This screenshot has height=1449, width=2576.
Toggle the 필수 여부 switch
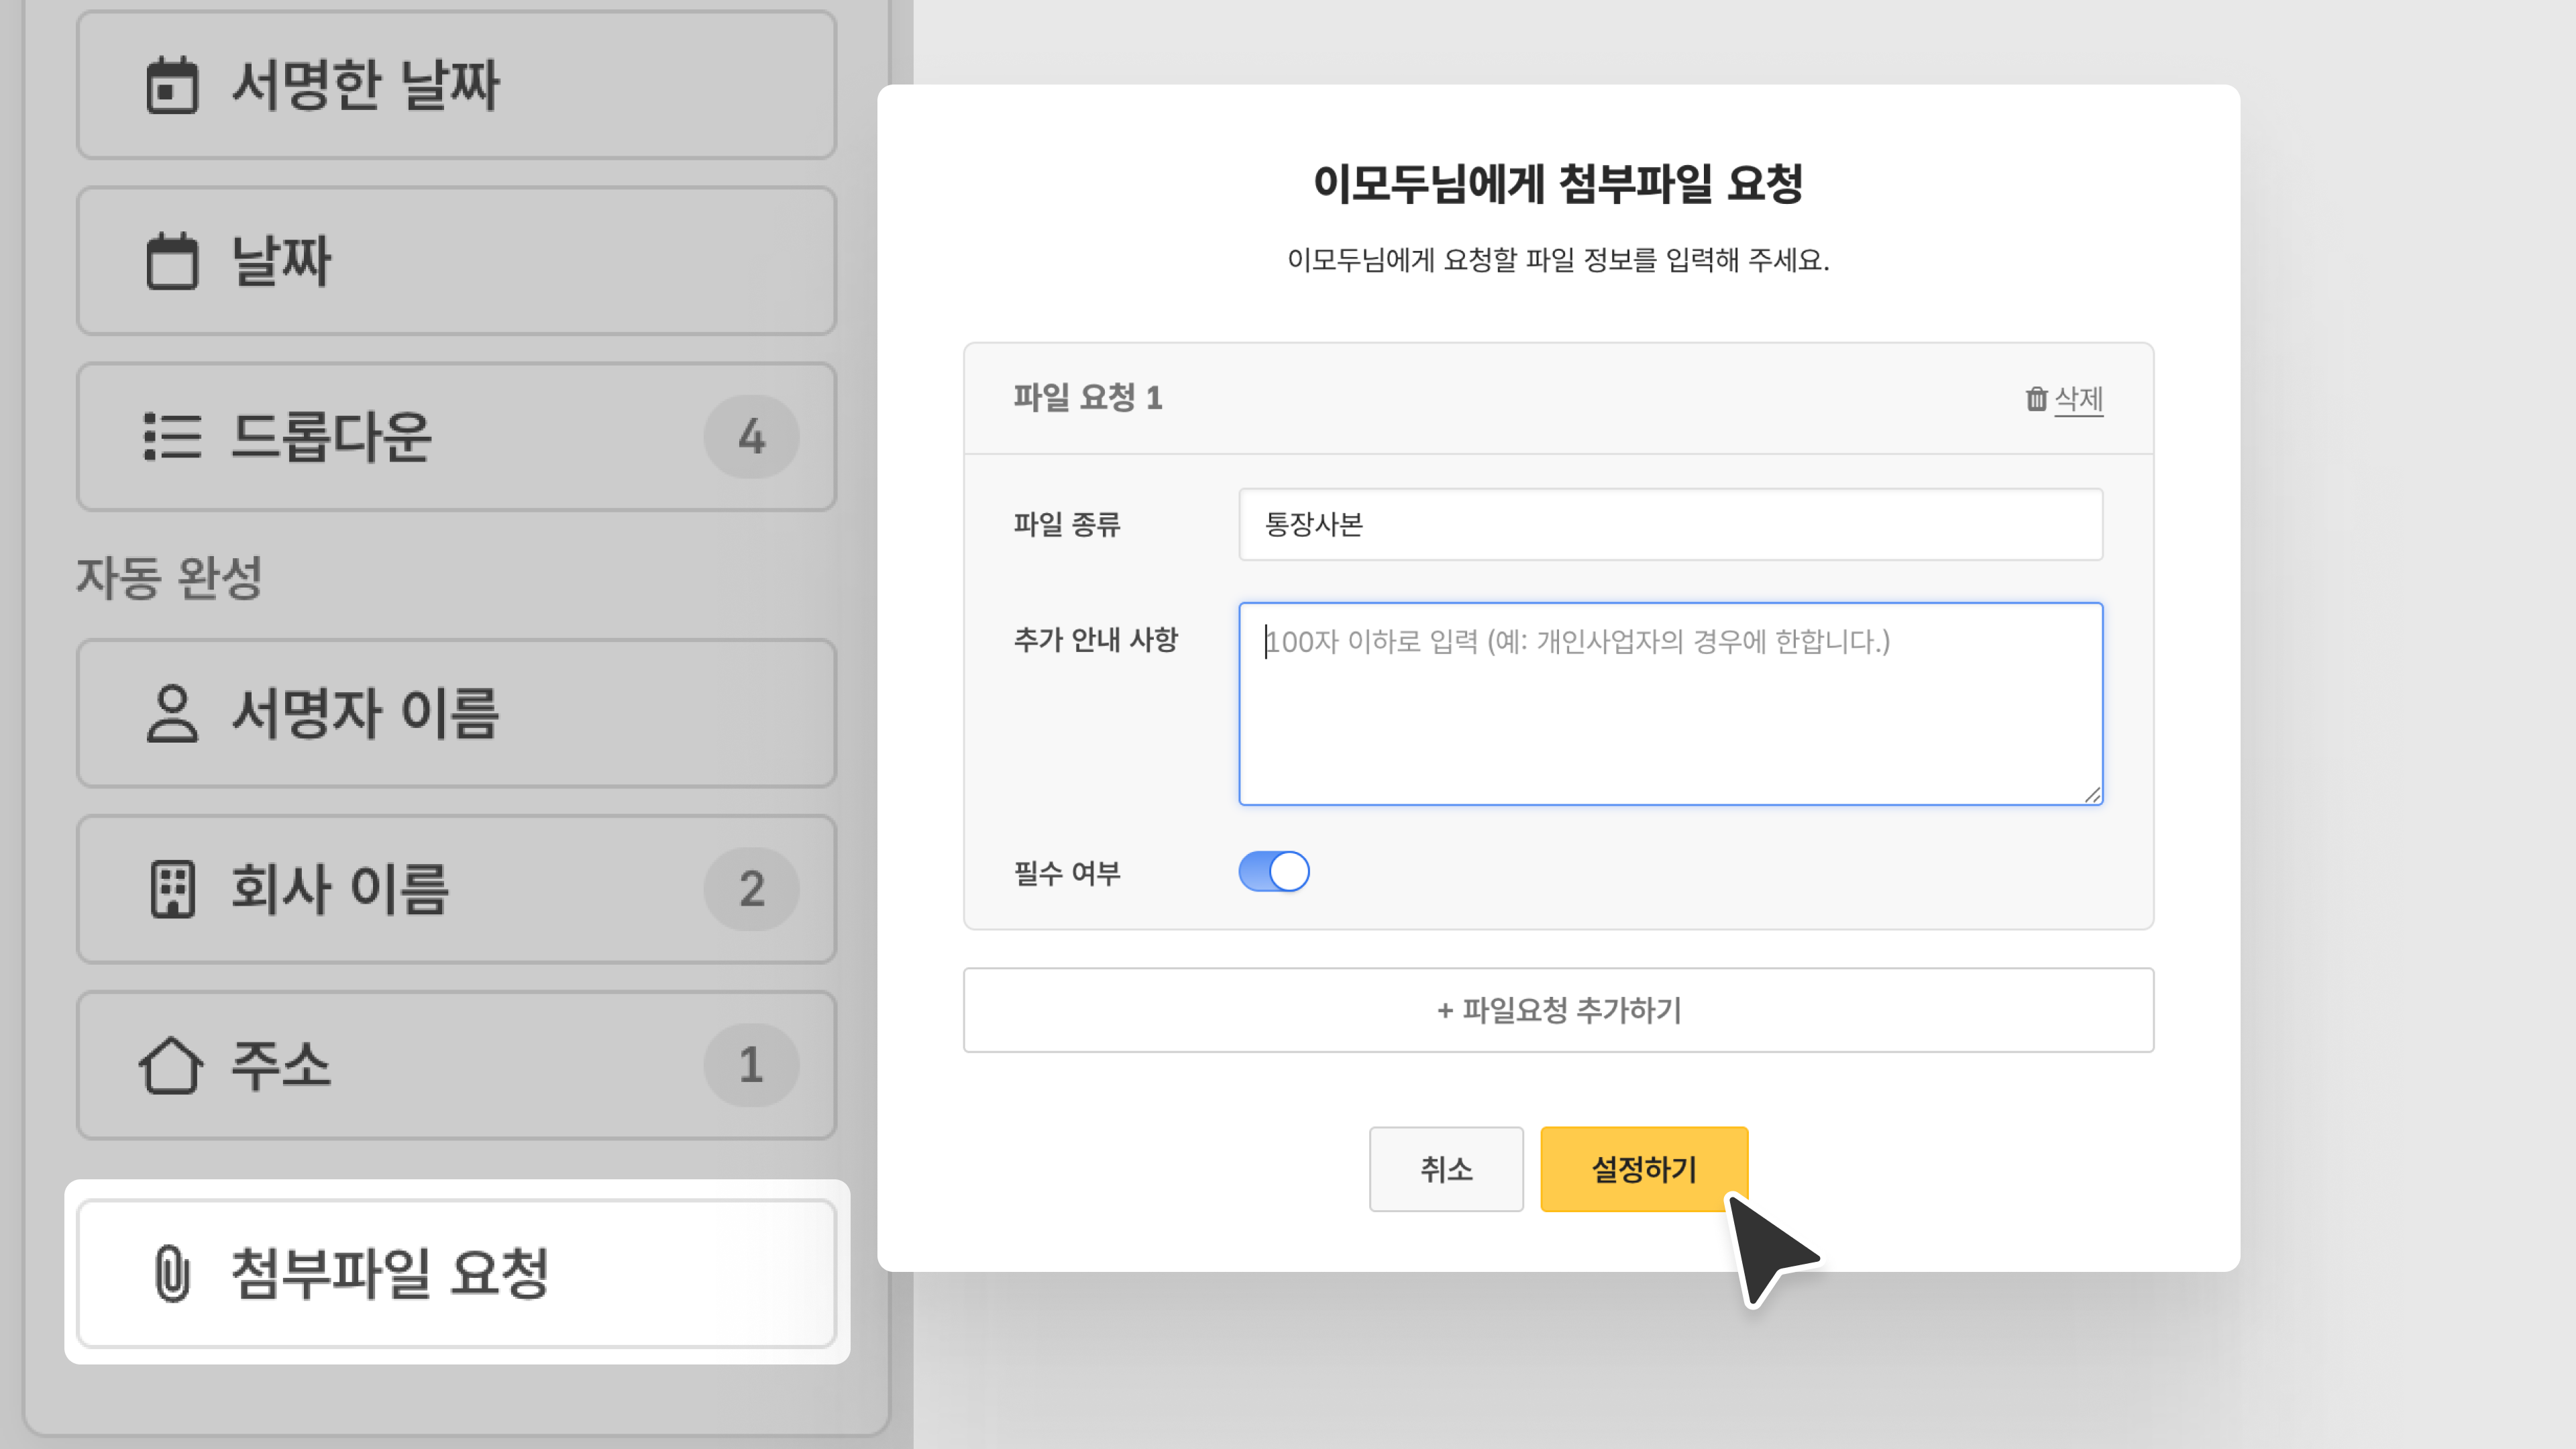coord(1273,871)
